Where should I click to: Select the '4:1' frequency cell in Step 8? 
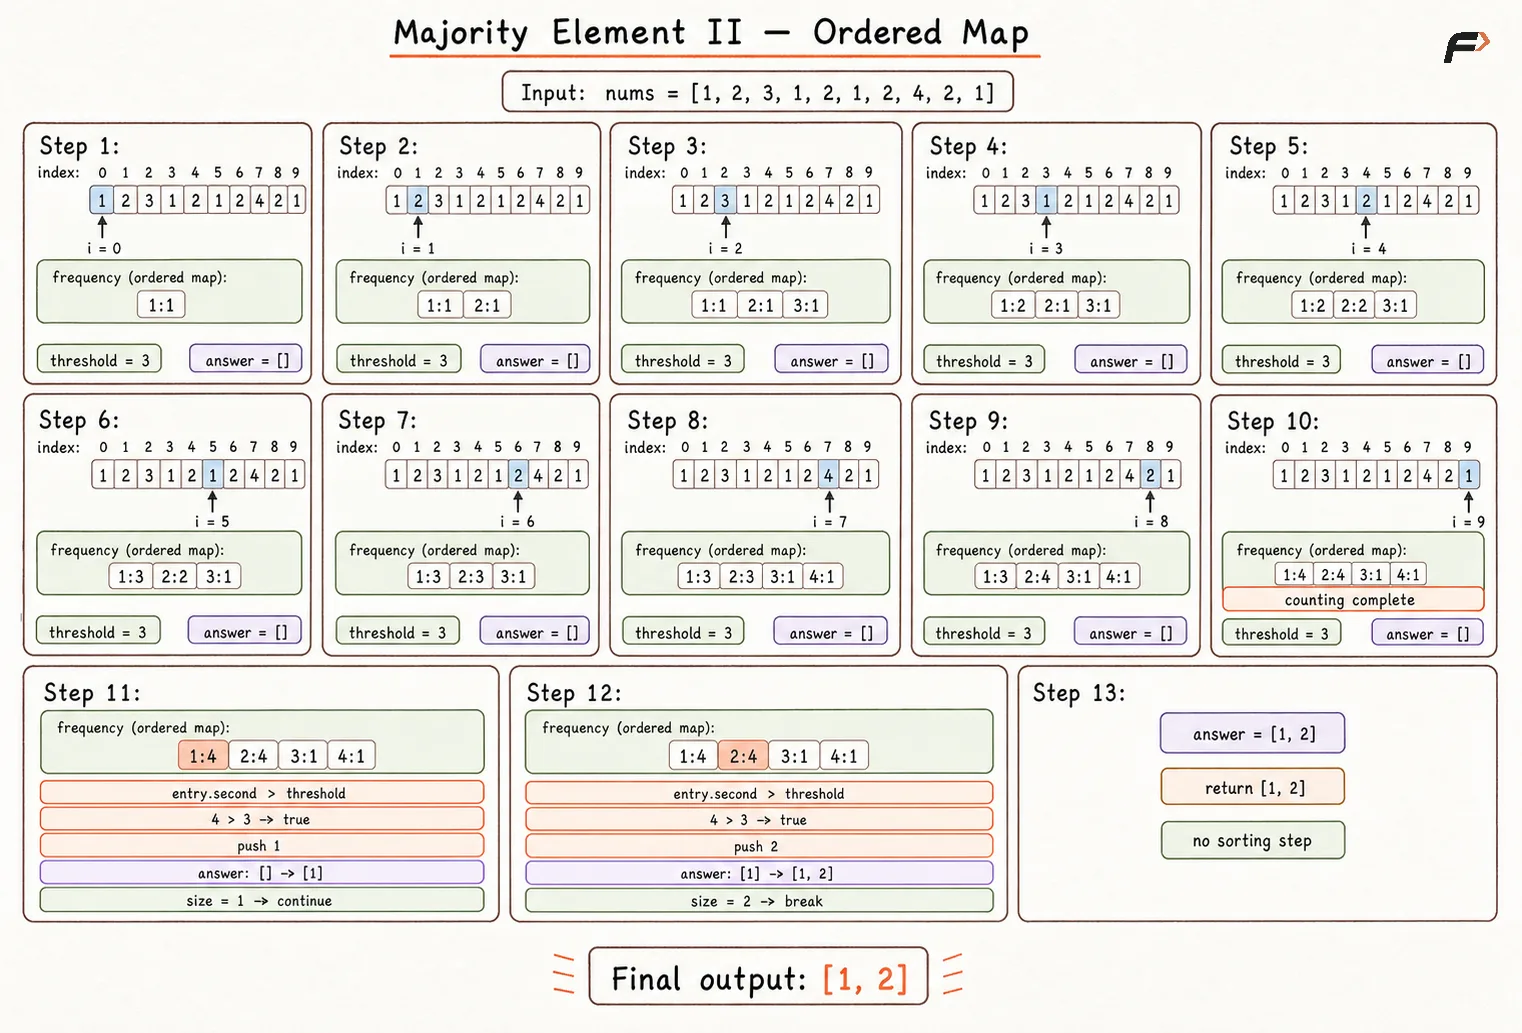tap(822, 576)
